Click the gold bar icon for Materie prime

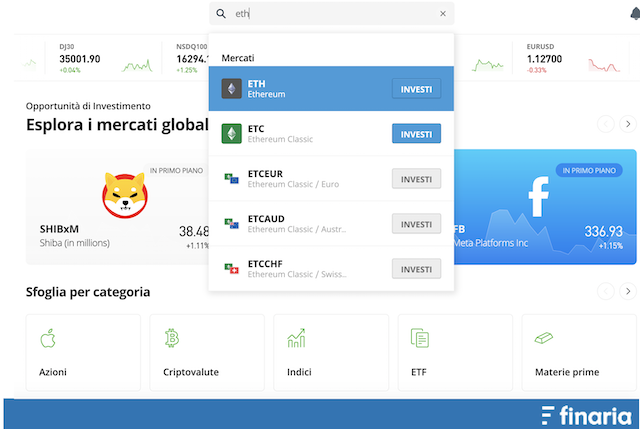(544, 338)
